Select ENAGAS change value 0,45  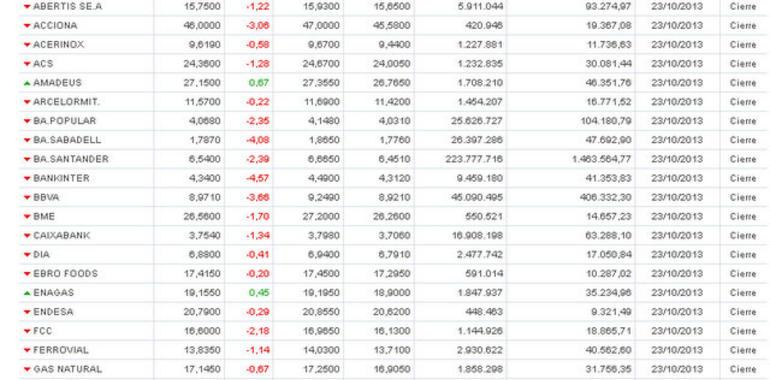click(259, 293)
